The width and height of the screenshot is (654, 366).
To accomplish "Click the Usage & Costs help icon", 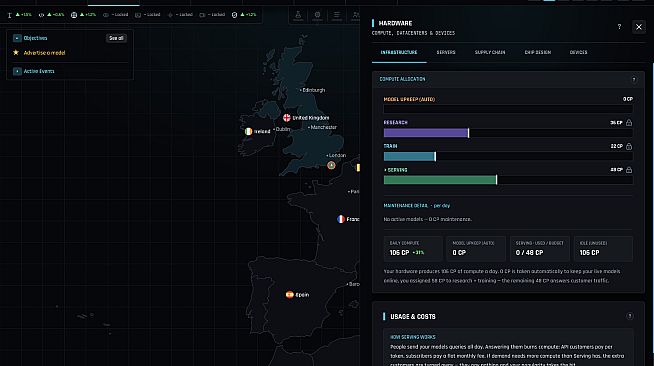I will (x=629, y=316).
